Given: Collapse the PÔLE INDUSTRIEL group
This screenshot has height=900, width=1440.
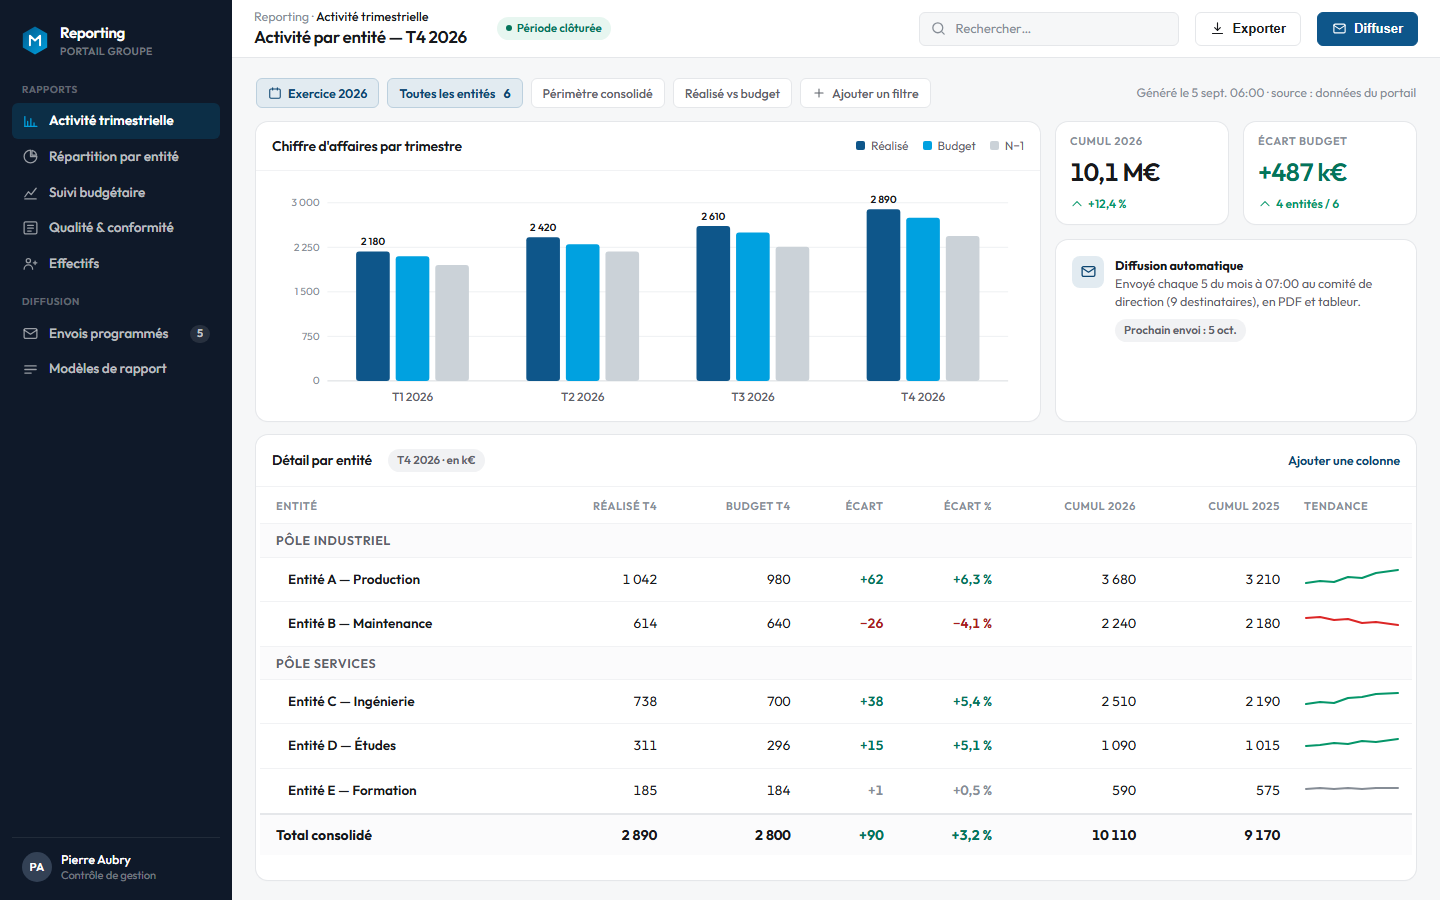Looking at the screenshot, I should point(834,541).
